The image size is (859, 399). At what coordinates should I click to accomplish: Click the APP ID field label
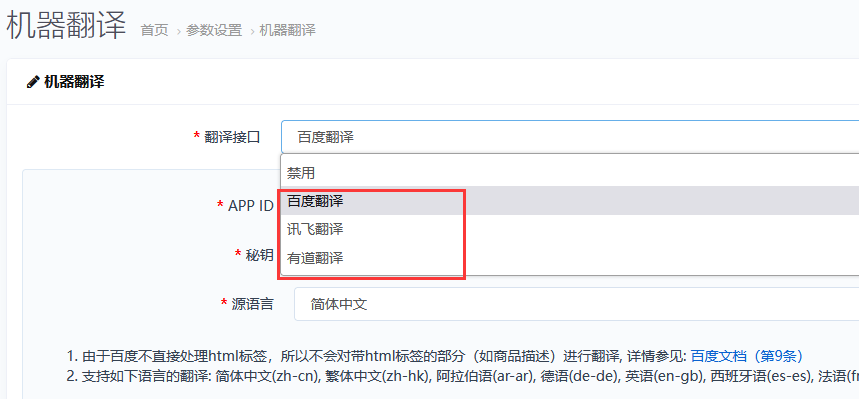tap(250, 206)
